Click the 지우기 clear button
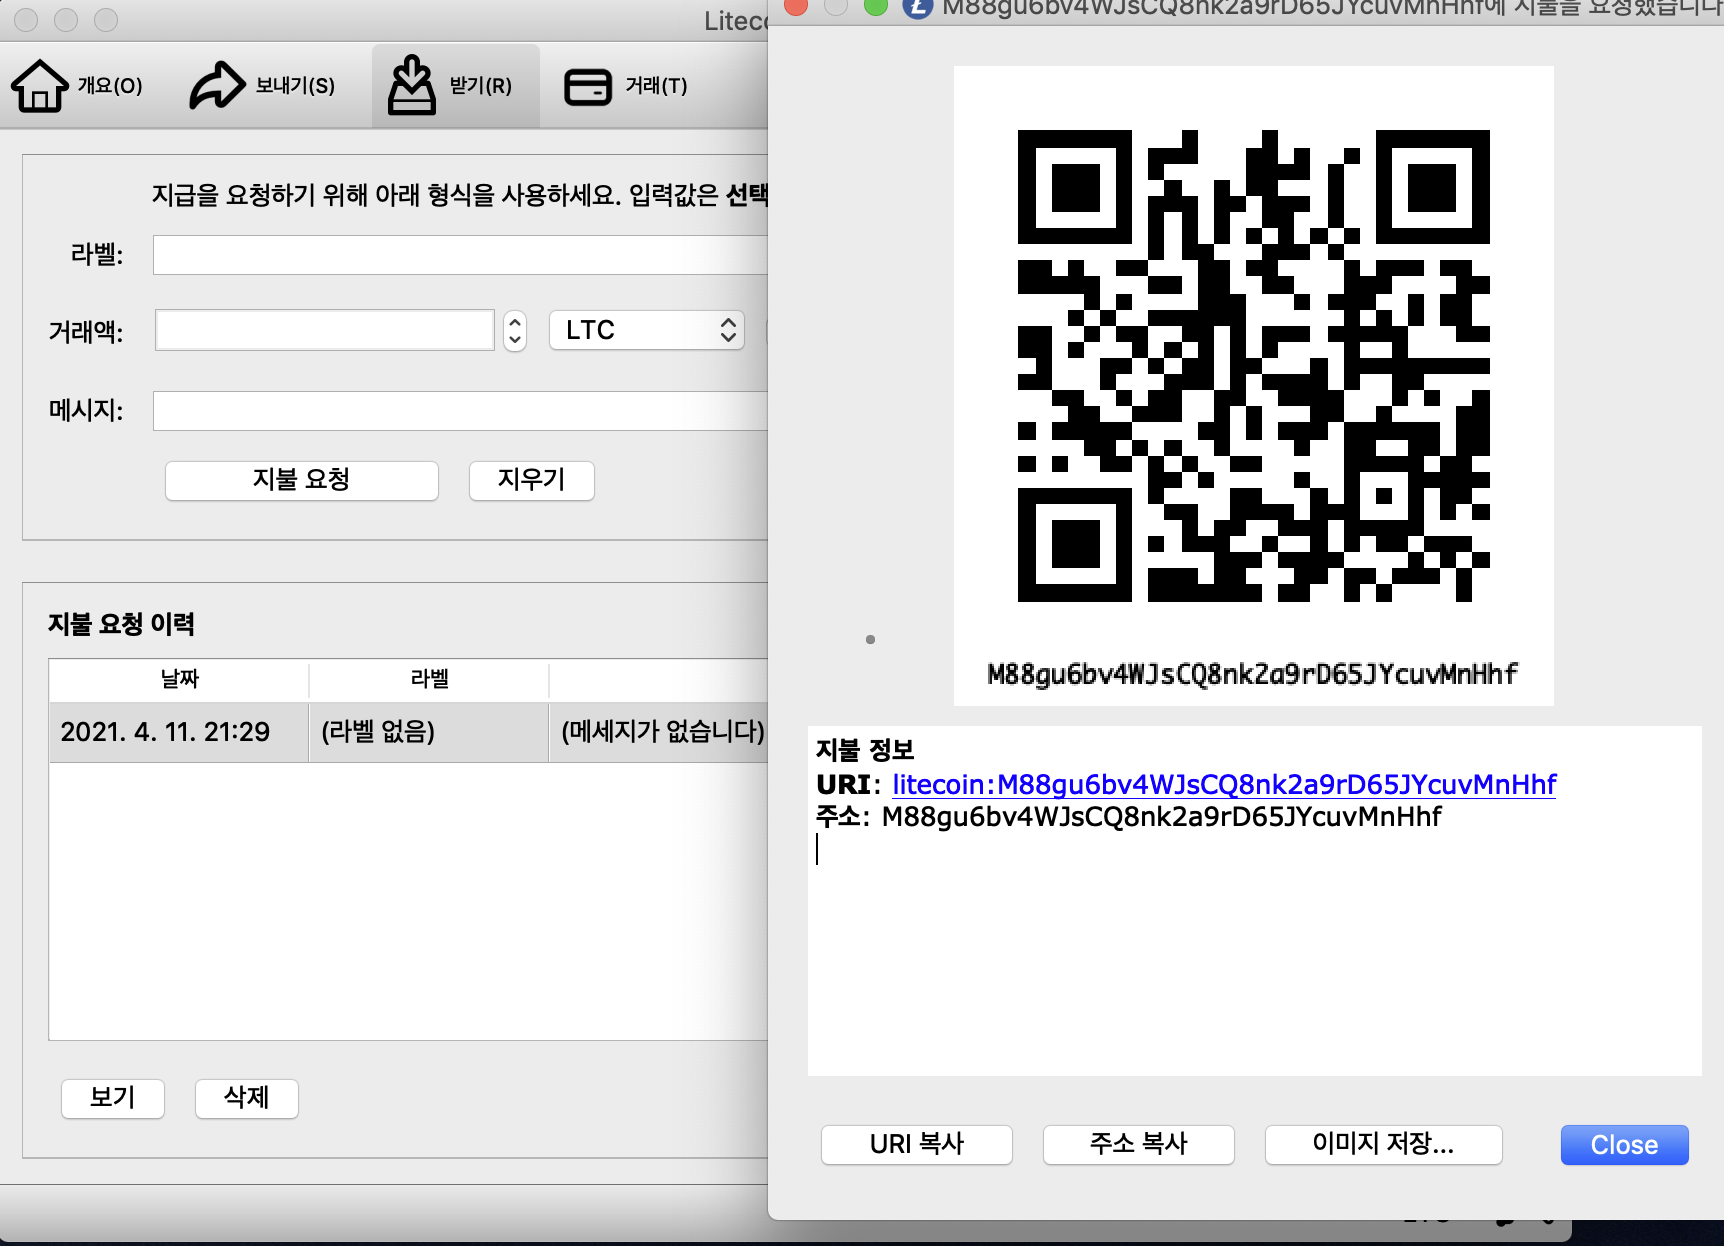 pos(532,480)
